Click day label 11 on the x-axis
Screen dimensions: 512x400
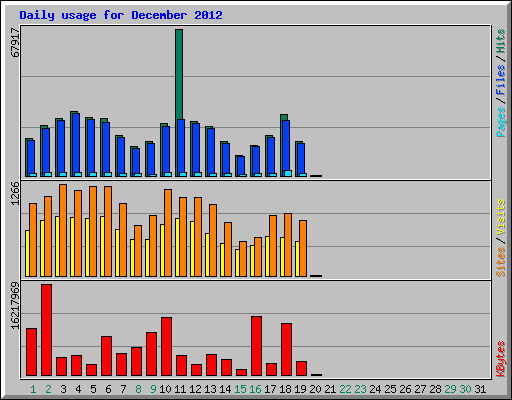pos(180,389)
